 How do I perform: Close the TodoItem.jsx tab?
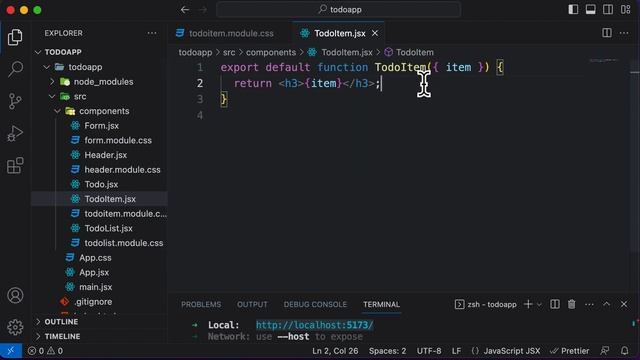[375, 33]
